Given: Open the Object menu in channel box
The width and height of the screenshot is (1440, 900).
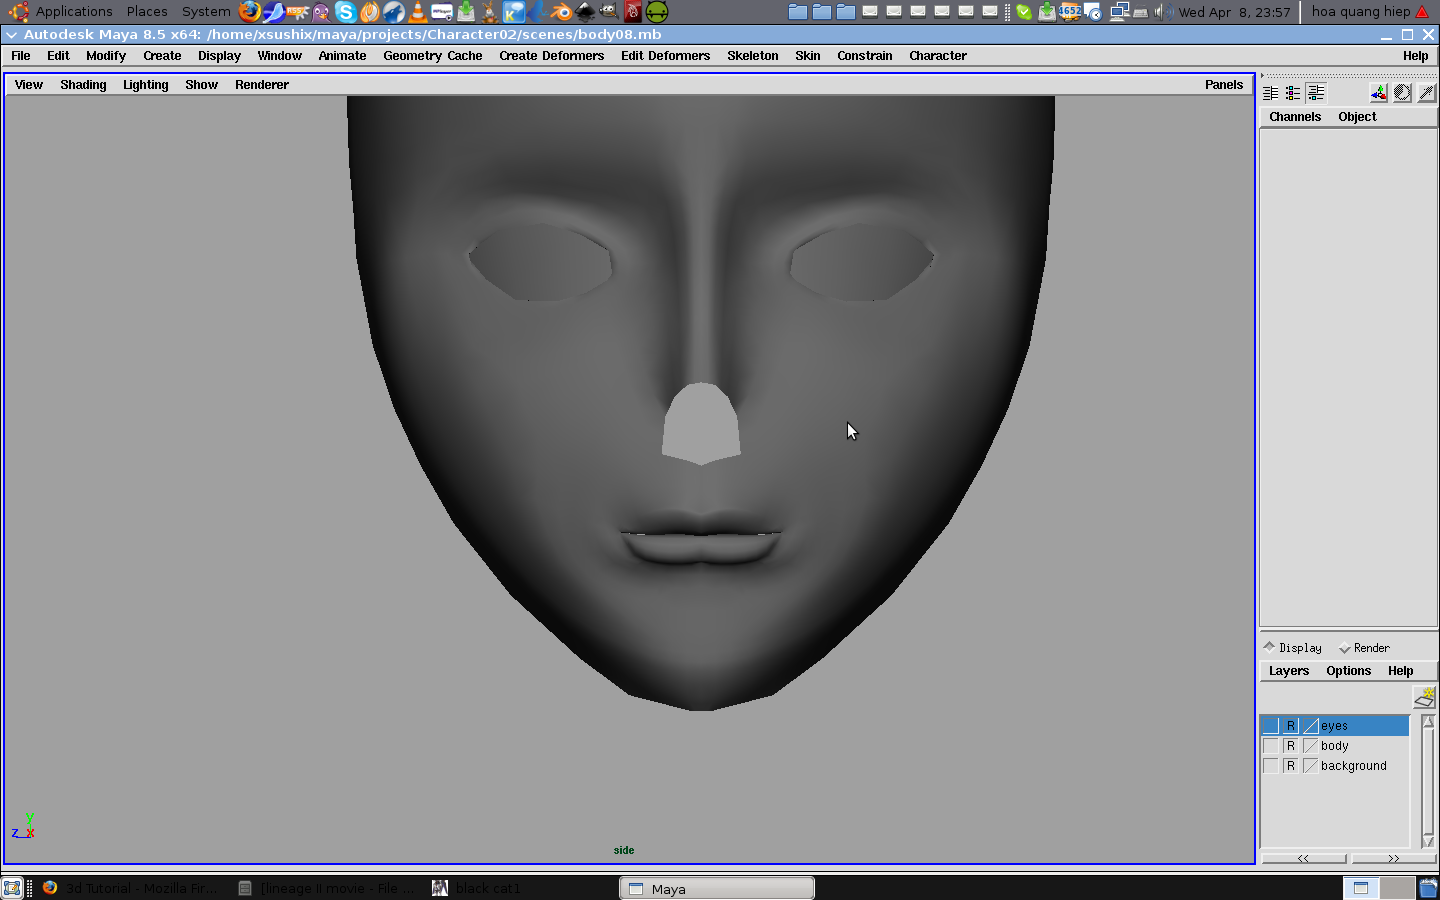Looking at the screenshot, I should tap(1357, 117).
